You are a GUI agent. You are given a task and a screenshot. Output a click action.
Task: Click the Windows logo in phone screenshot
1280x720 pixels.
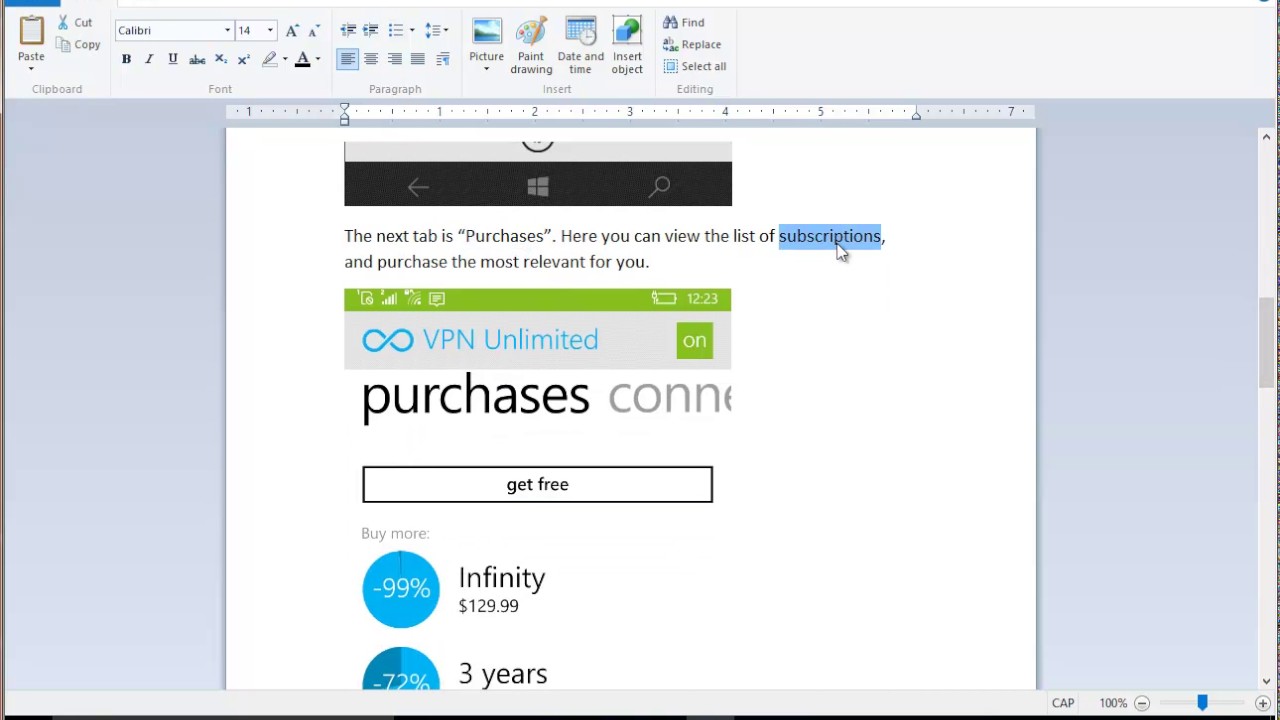(x=538, y=186)
